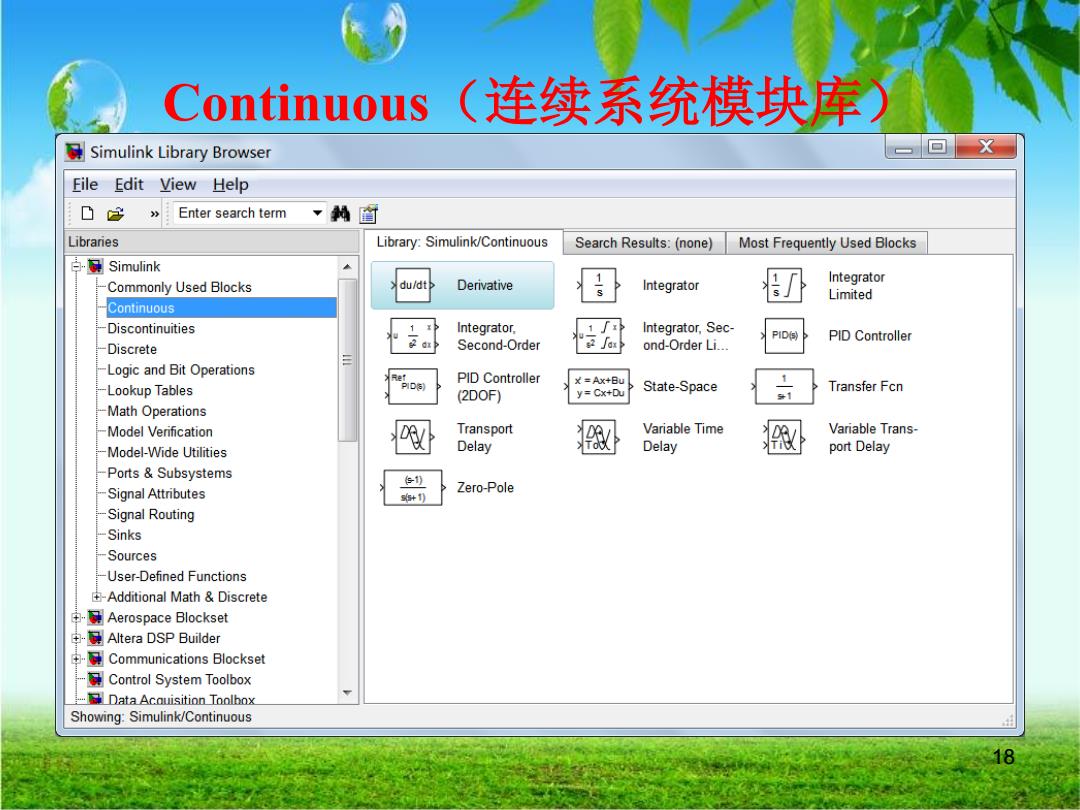Click the binoculars search icon

[340, 214]
